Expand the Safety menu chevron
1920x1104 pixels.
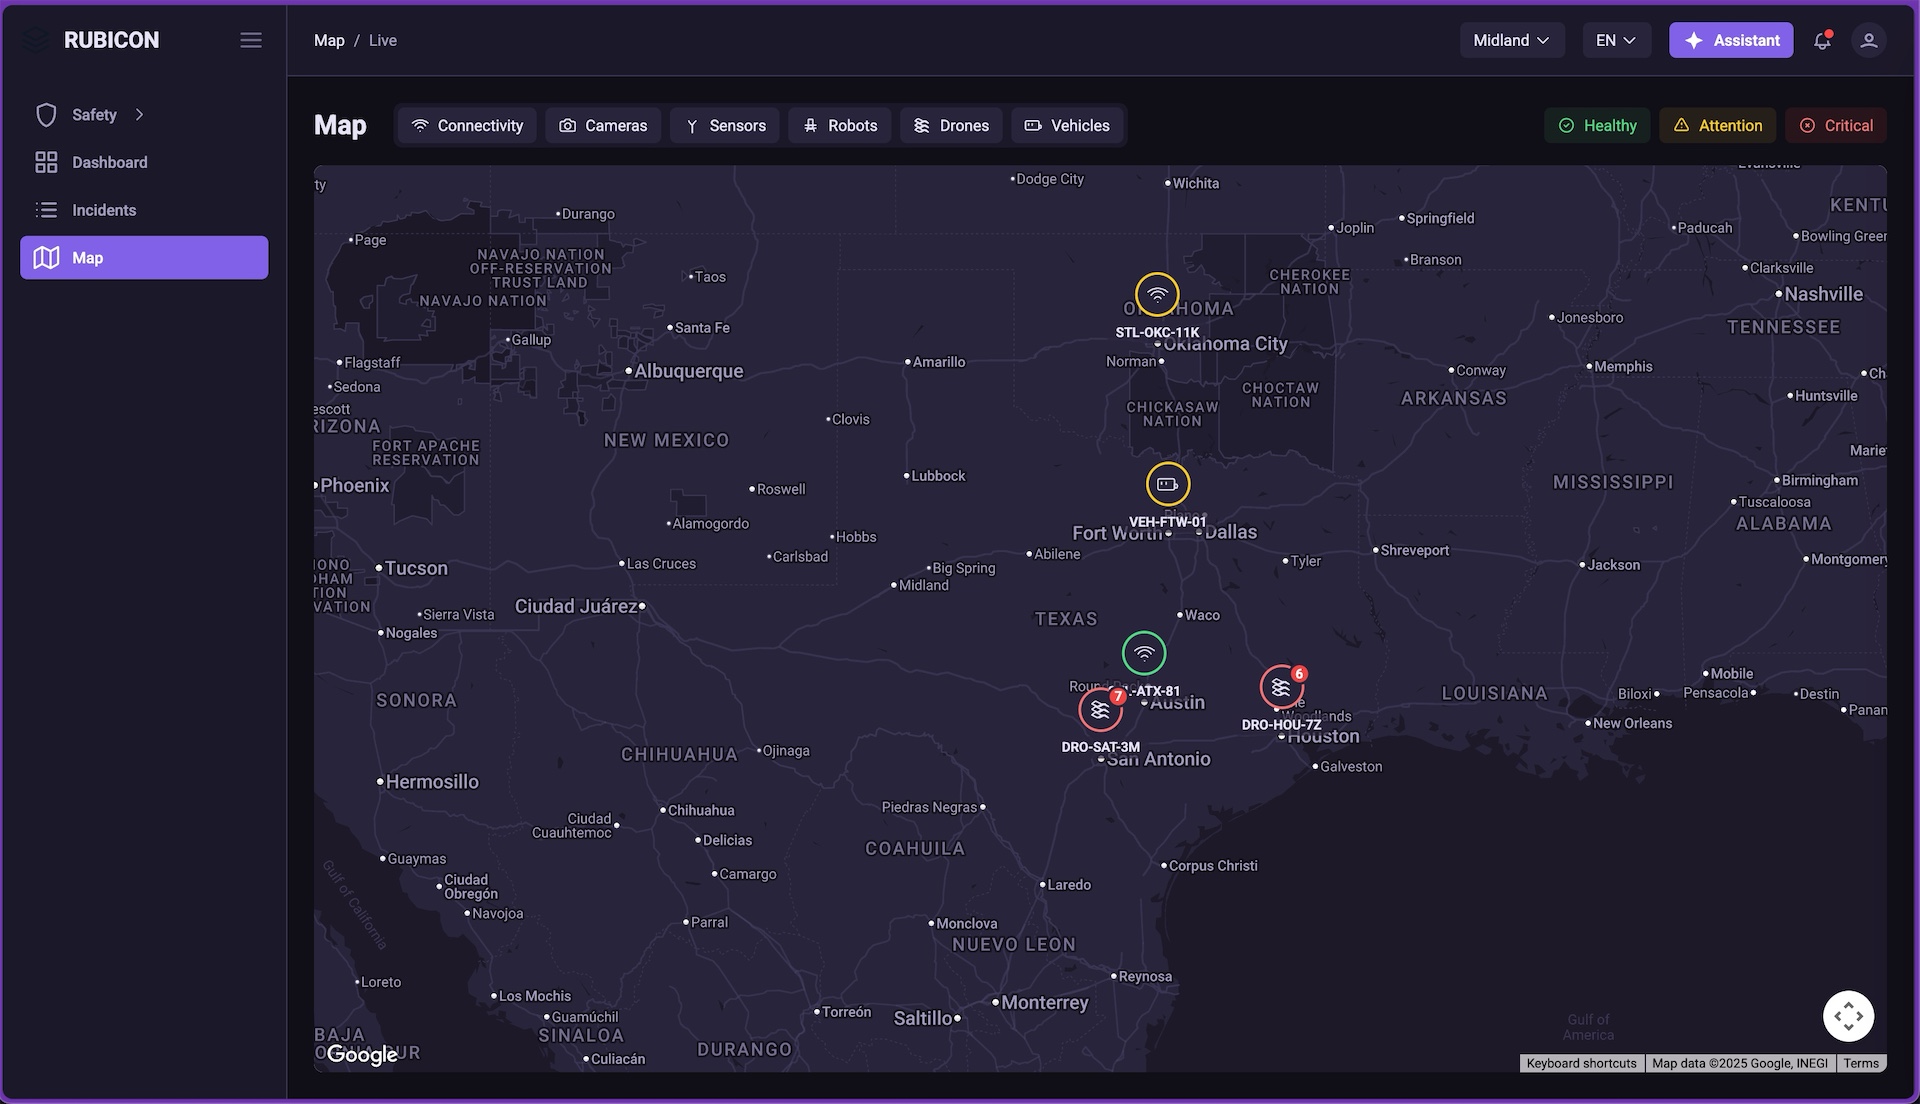click(139, 115)
